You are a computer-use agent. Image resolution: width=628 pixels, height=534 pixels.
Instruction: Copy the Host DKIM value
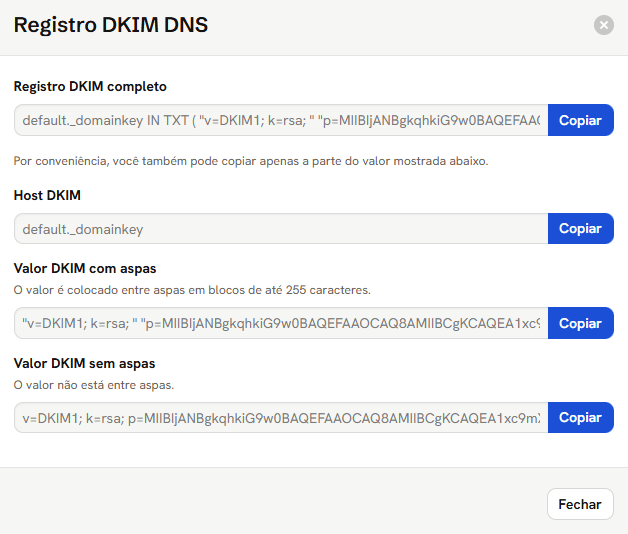point(580,228)
